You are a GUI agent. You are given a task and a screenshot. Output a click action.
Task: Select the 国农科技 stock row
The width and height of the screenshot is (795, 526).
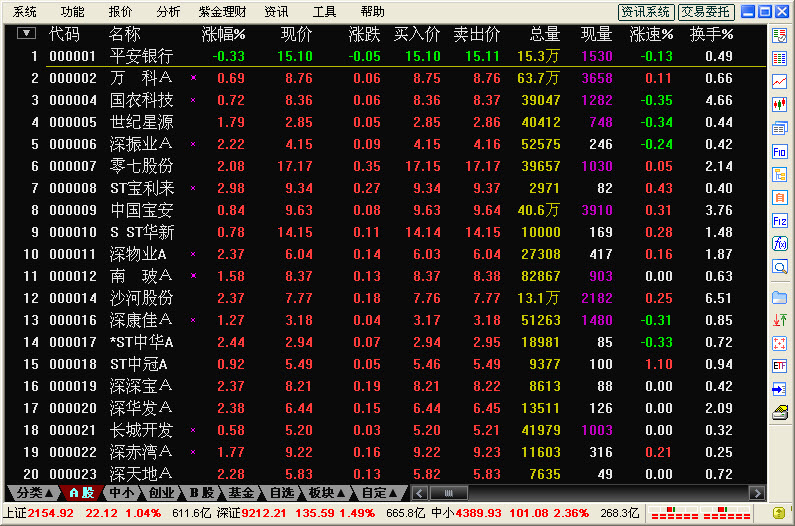pyautogui.click(x=385, y=100)
